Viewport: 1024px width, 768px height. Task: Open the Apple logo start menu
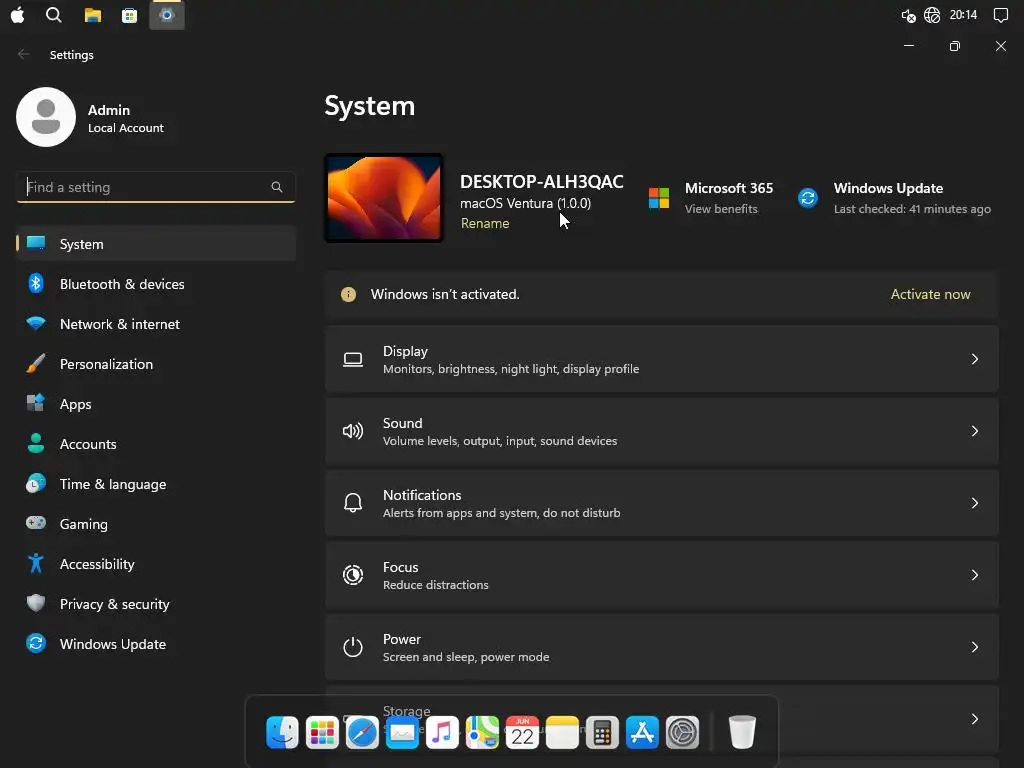[18, 14]
